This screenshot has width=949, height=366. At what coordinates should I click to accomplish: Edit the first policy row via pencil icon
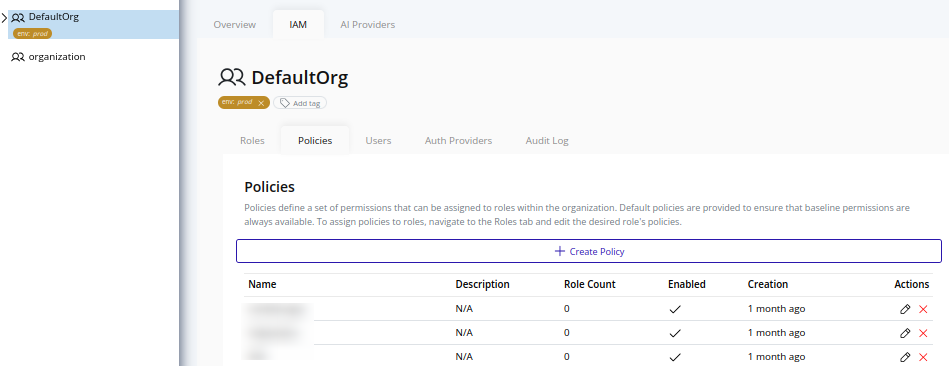tap(905, 309)
